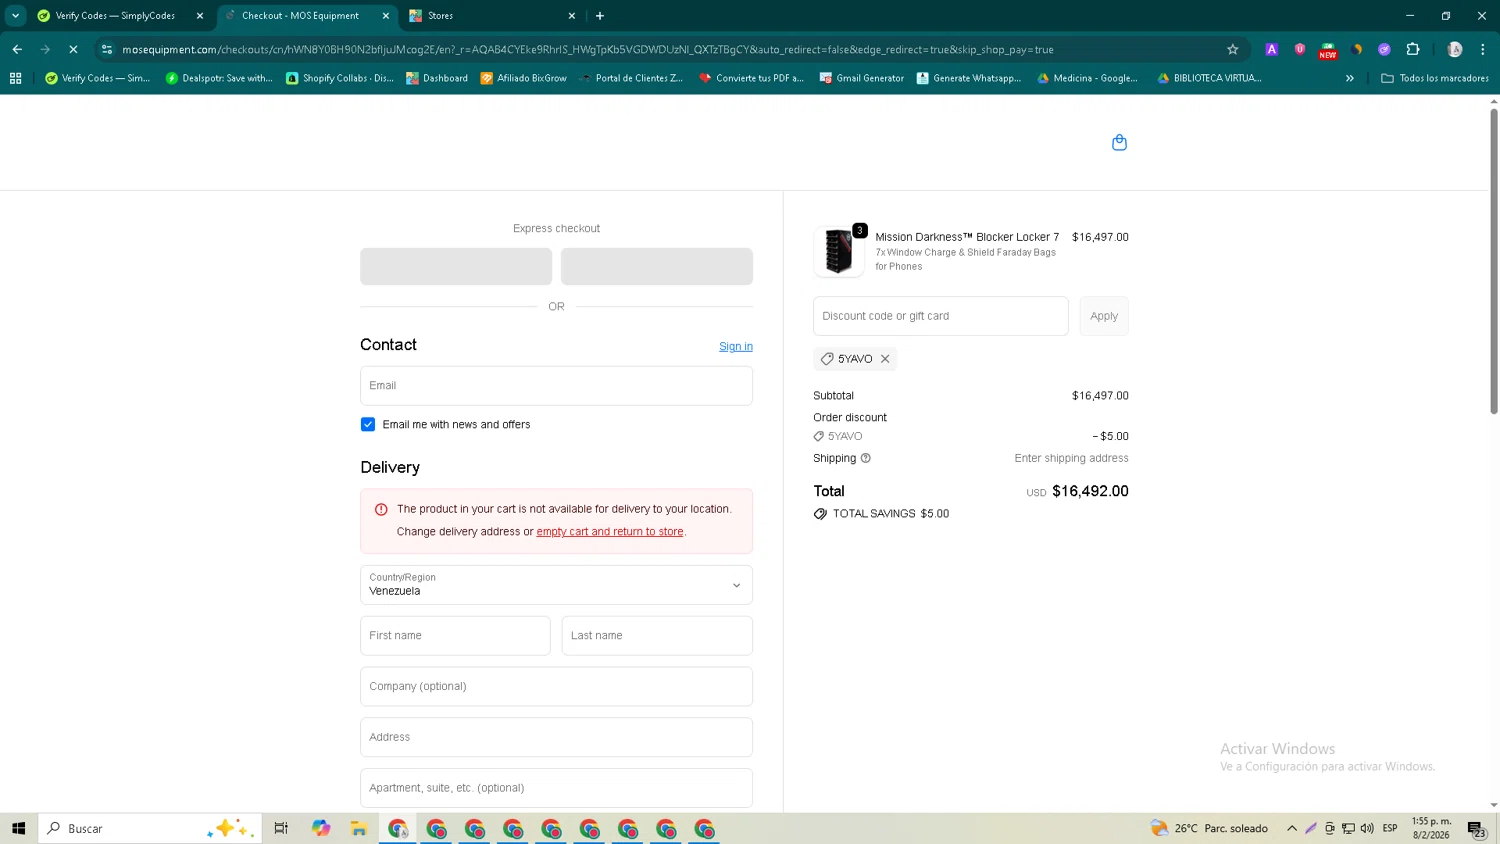
Task: Click the Mission Darkness product thumbnail
Action: (x=839, y=251)
